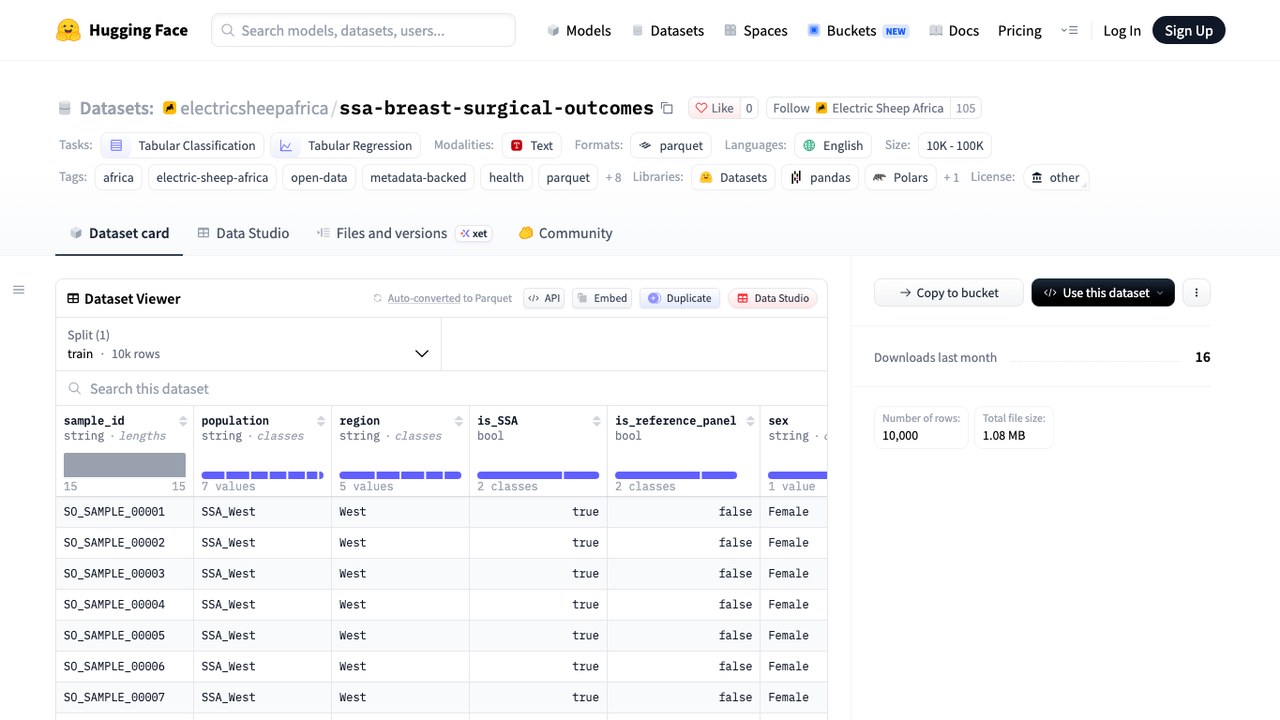
Task: Open the more navigation menu icon
Action: tap(1070, 30)
